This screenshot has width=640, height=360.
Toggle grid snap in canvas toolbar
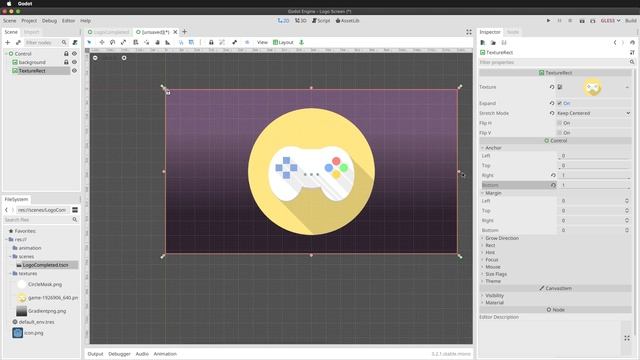point(191,42)
